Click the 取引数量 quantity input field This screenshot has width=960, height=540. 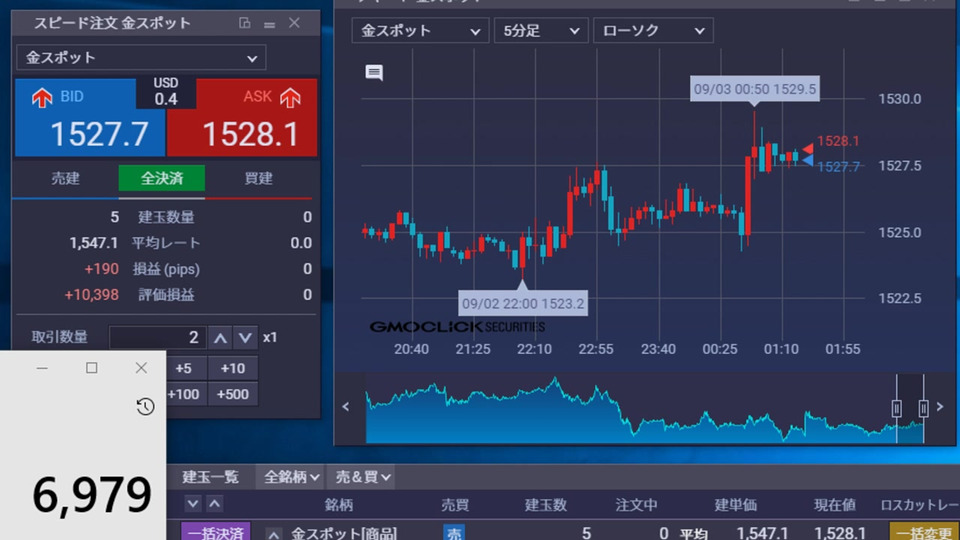(x=157, y=337)
